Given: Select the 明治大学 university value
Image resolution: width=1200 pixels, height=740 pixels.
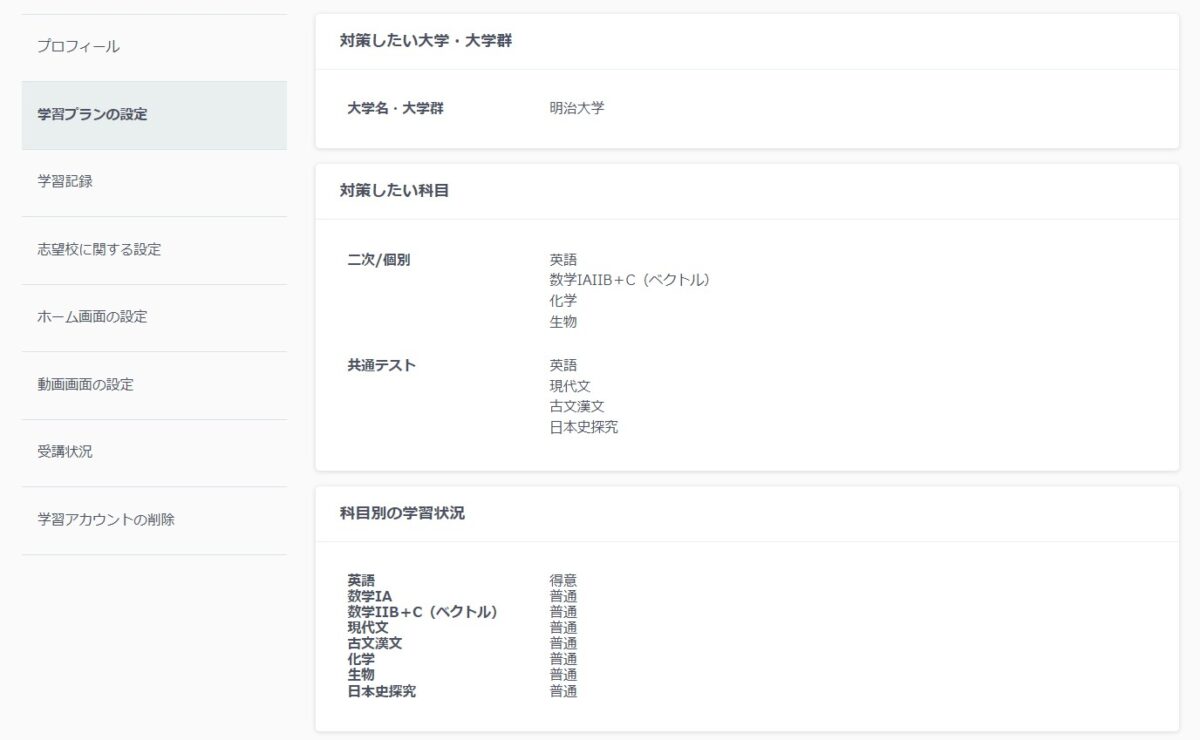Looking at the screenshot, I should click(577, 108).
